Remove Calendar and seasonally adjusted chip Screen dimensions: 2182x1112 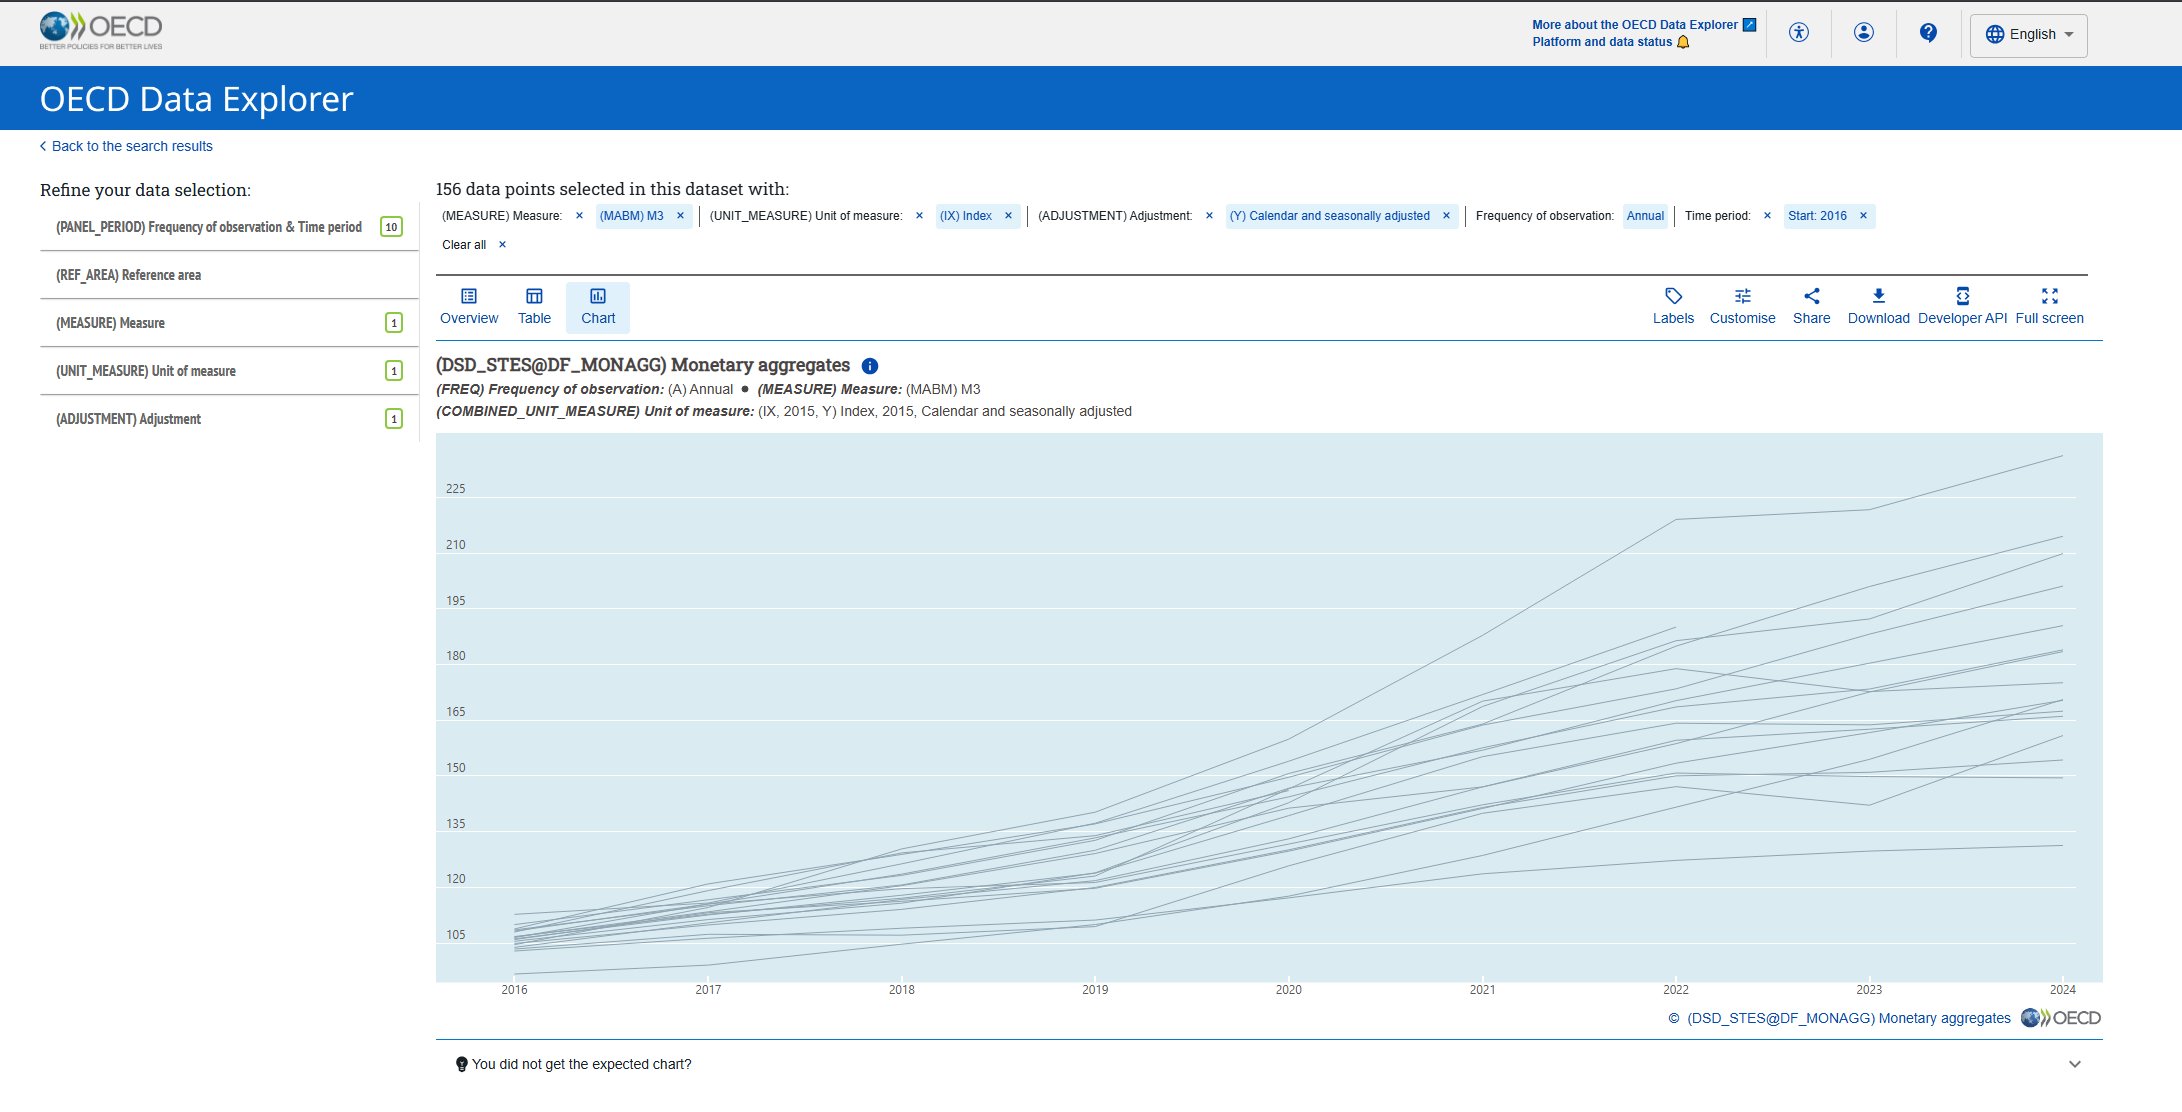(x=1446, y=216)
